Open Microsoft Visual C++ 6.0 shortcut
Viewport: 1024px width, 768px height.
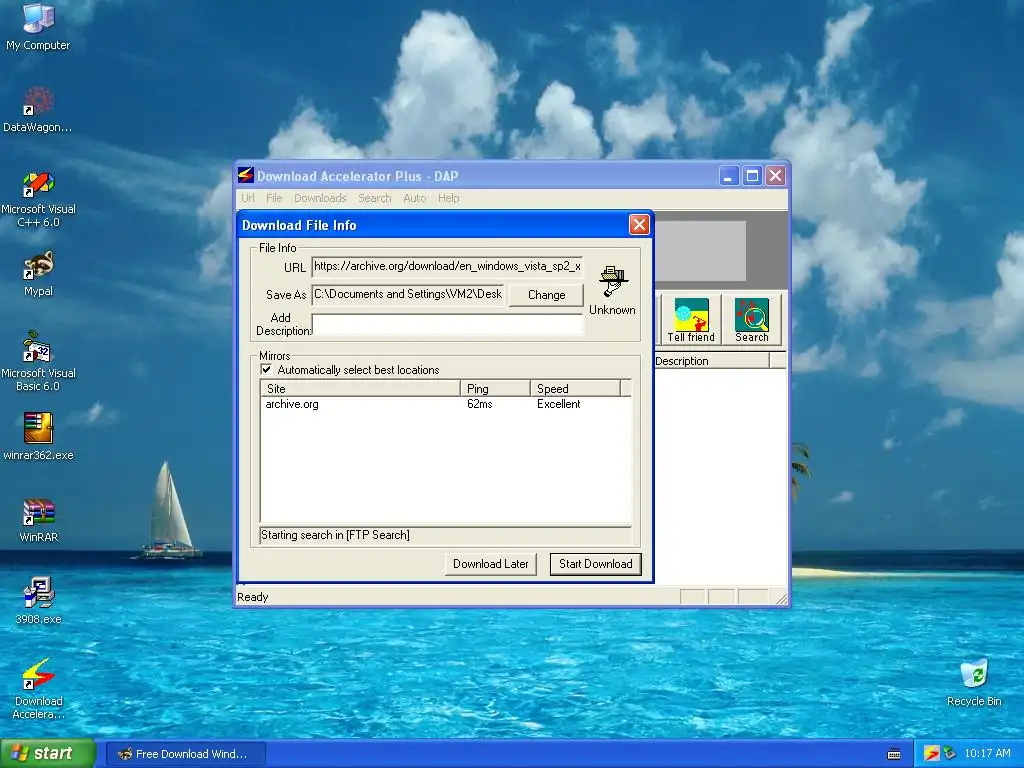38,199
